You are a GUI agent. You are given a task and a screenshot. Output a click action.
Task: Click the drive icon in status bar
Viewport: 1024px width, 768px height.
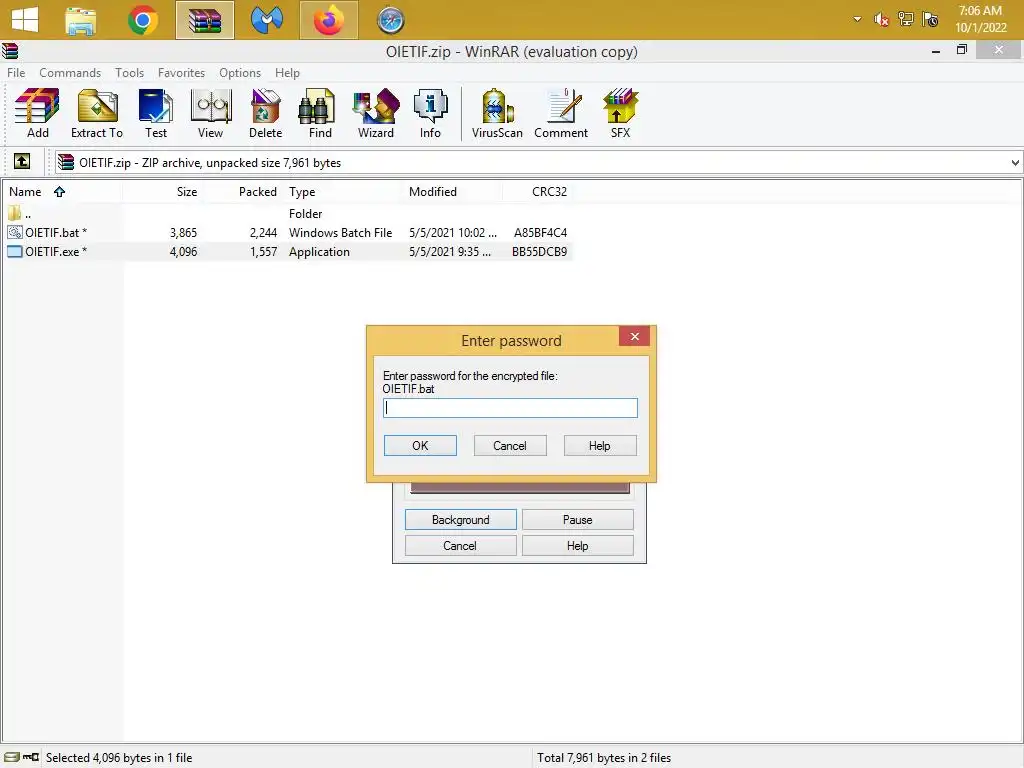[x=12, y=757]
